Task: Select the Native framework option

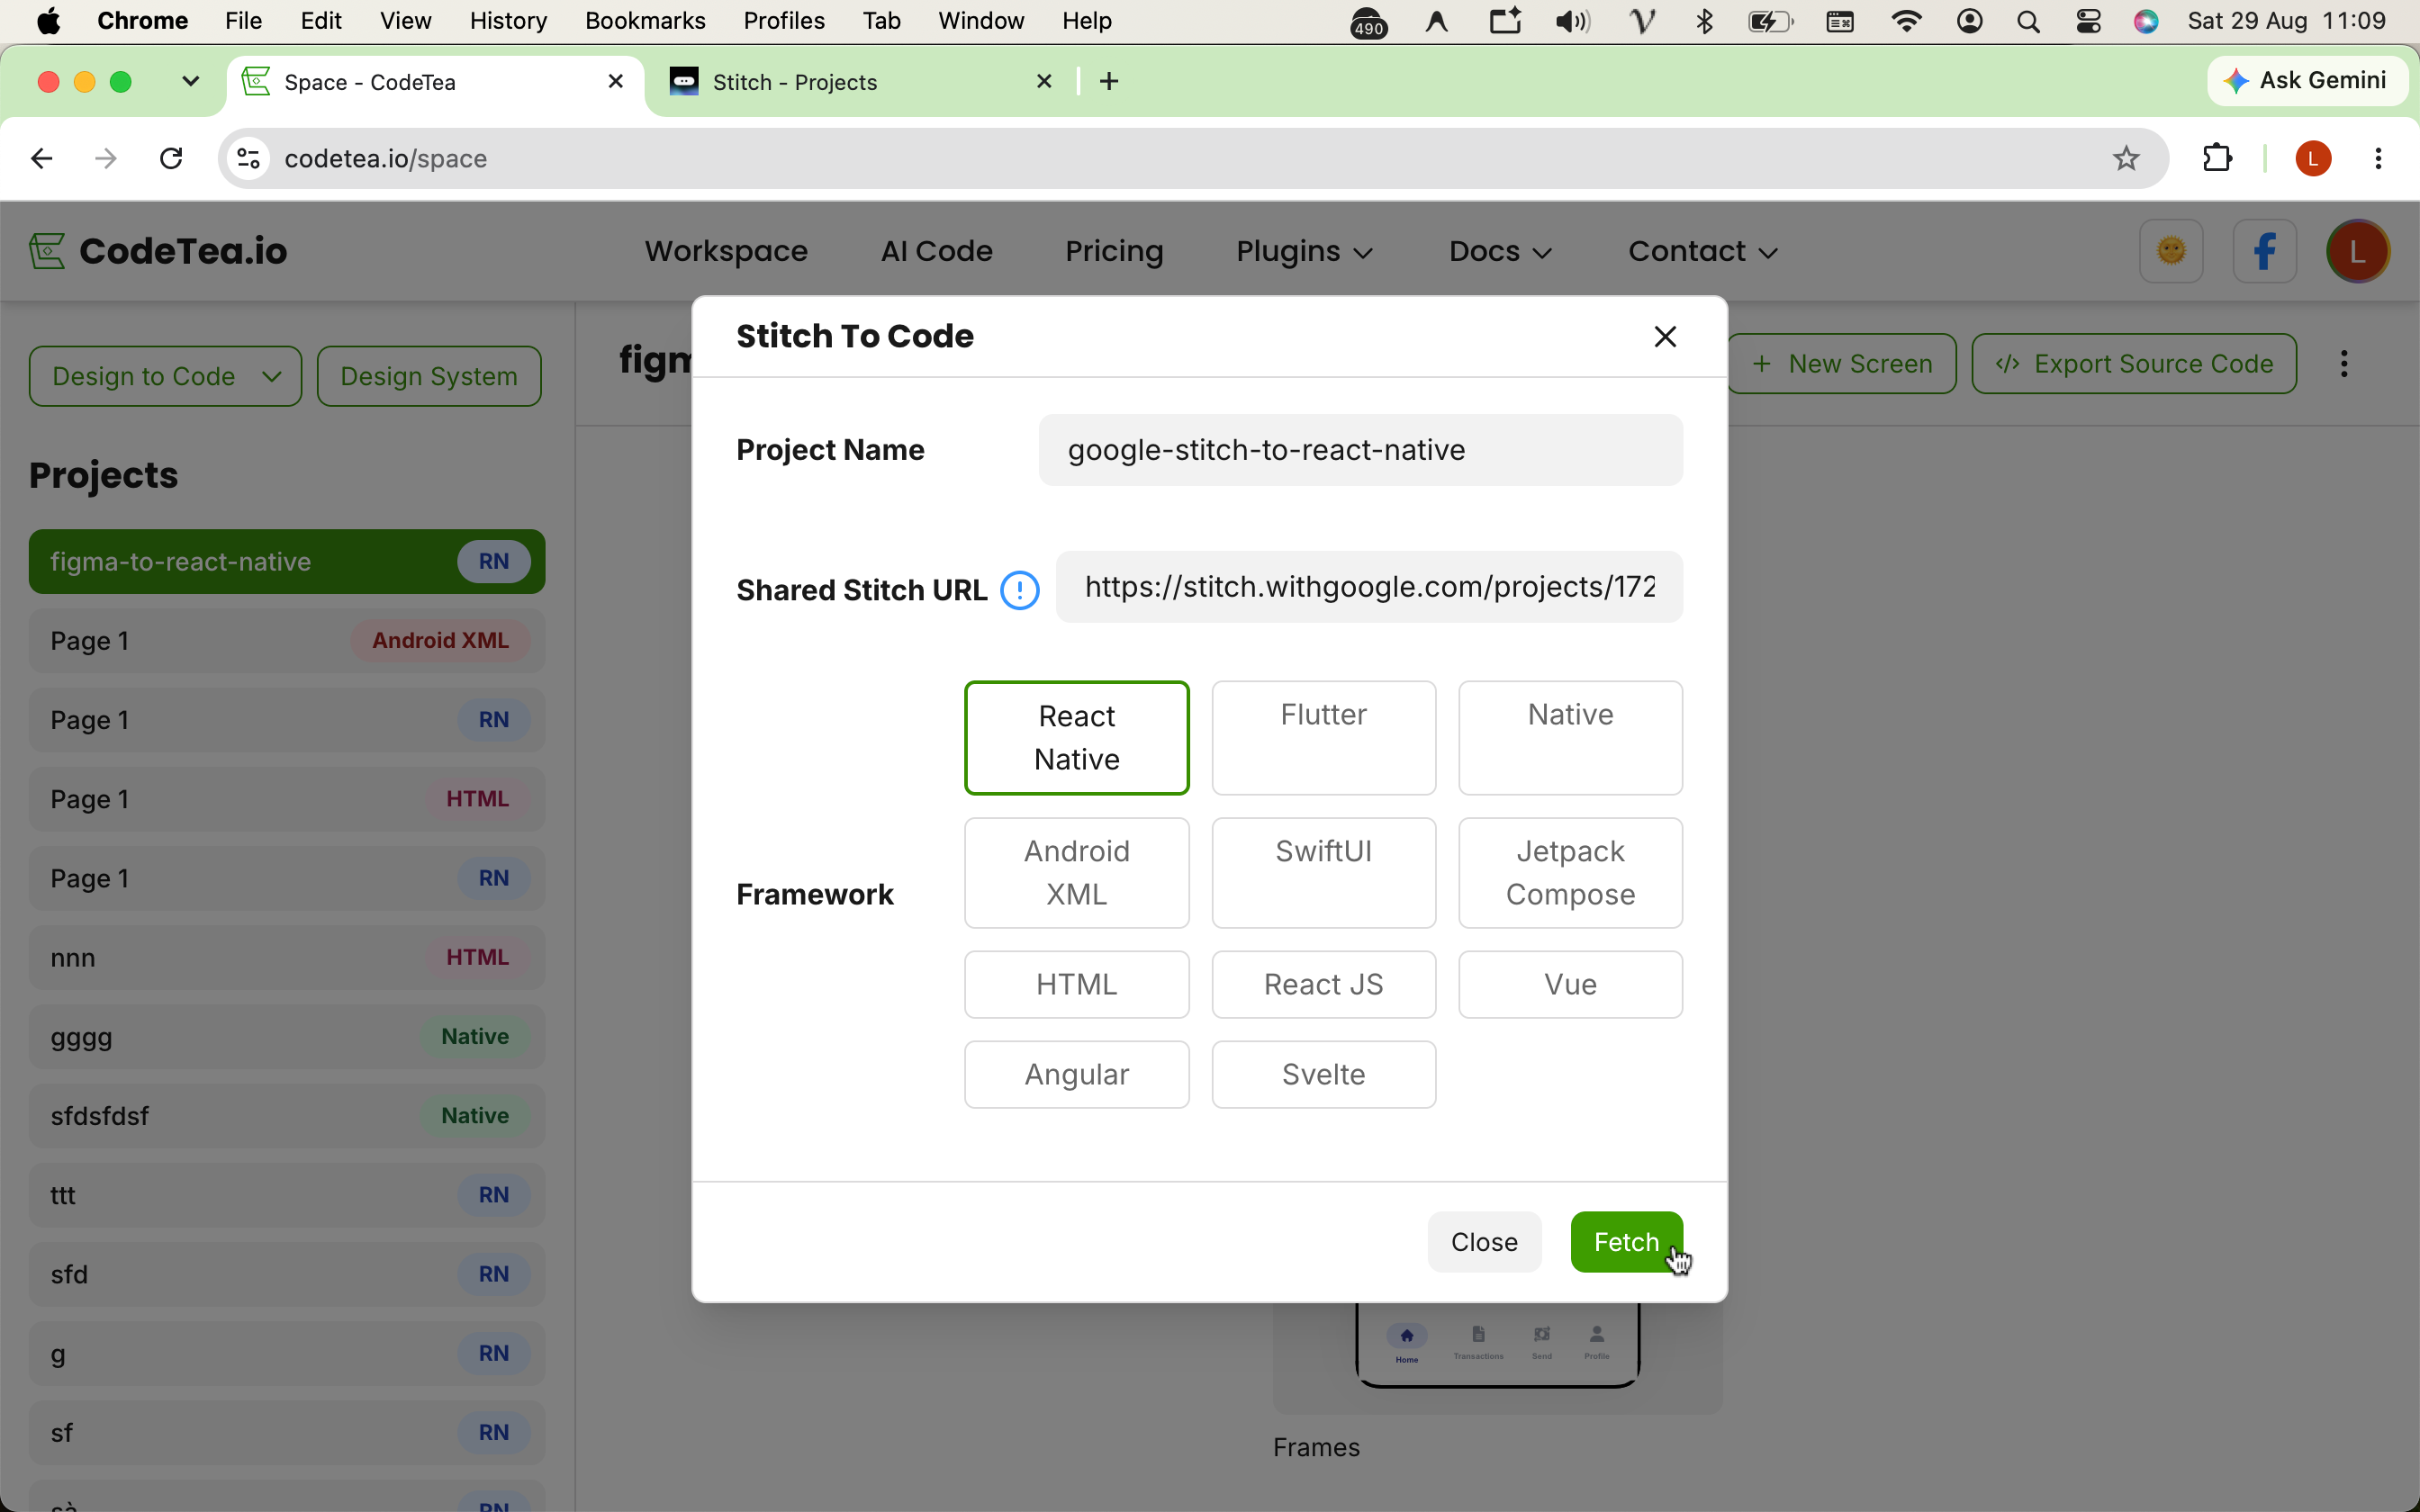Action: point(1570,738)
